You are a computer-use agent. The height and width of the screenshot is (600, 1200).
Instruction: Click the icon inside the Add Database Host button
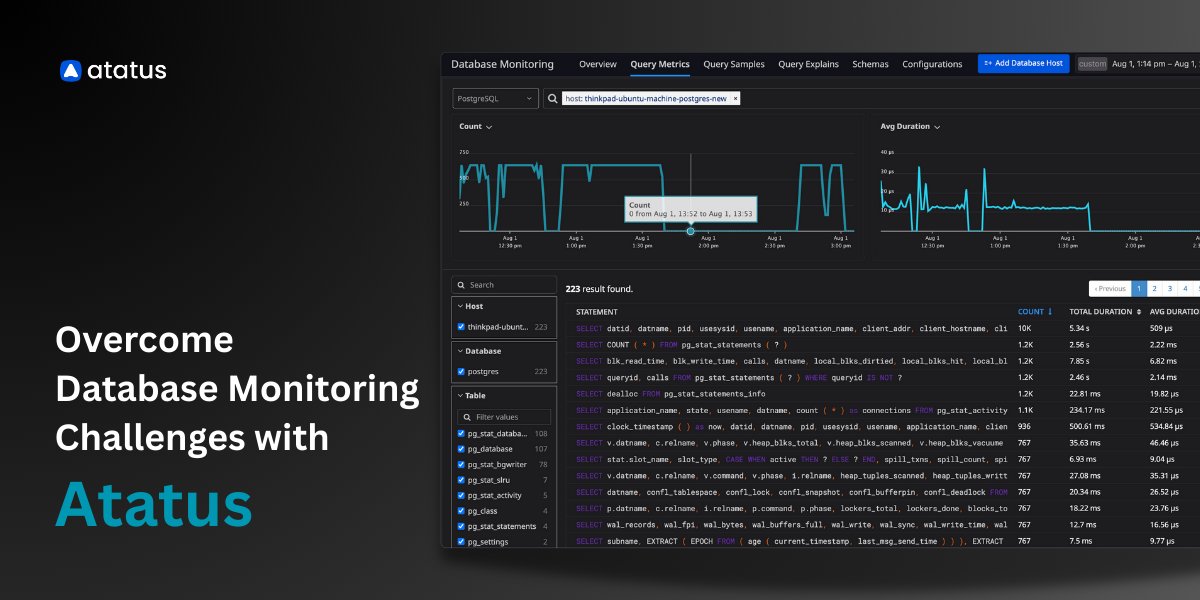point(990,63)
